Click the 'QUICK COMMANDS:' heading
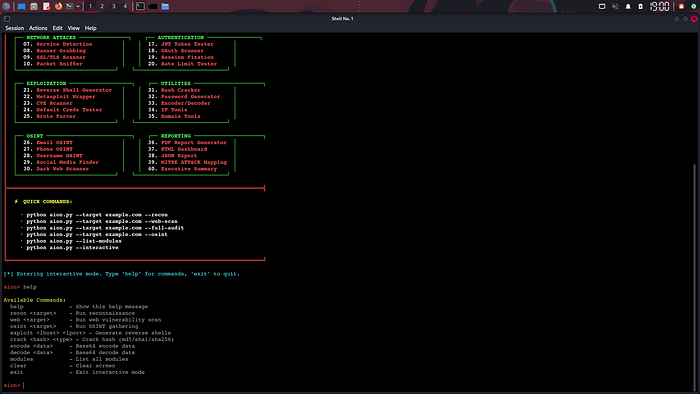Screen dimensions: 700x394 (47, 202)
